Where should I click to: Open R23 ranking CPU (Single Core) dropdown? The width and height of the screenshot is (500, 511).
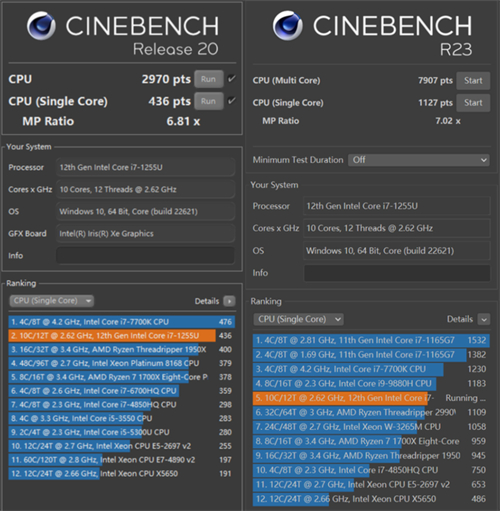[298, 319]
